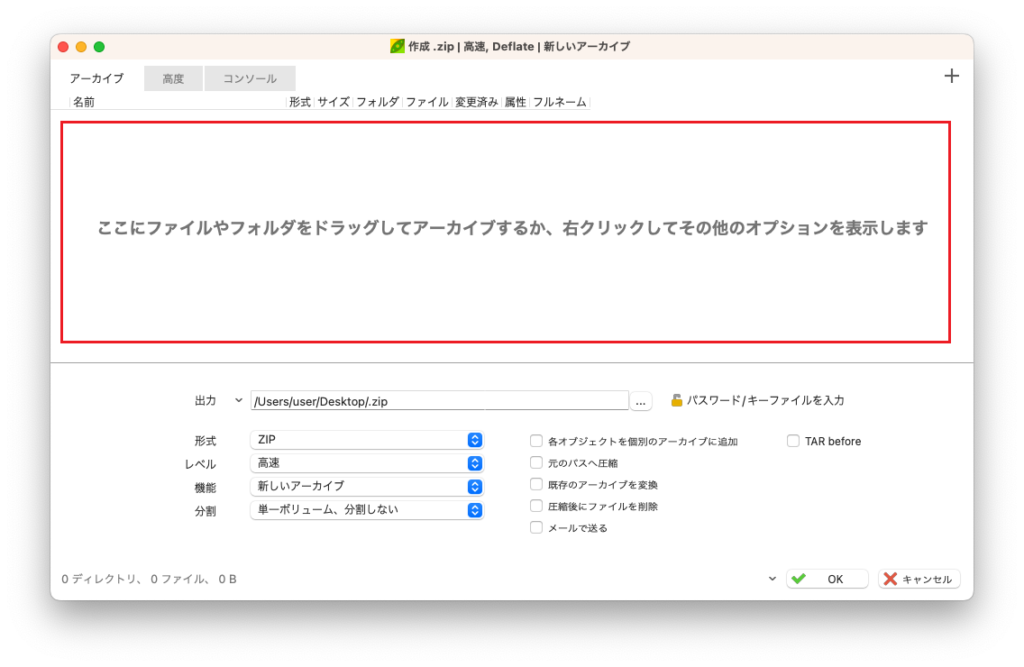The height and width of the screenshot is (667, 1024).
Task: Open the 分割 単一ボリューム dropdown
Action: [366, 510]
